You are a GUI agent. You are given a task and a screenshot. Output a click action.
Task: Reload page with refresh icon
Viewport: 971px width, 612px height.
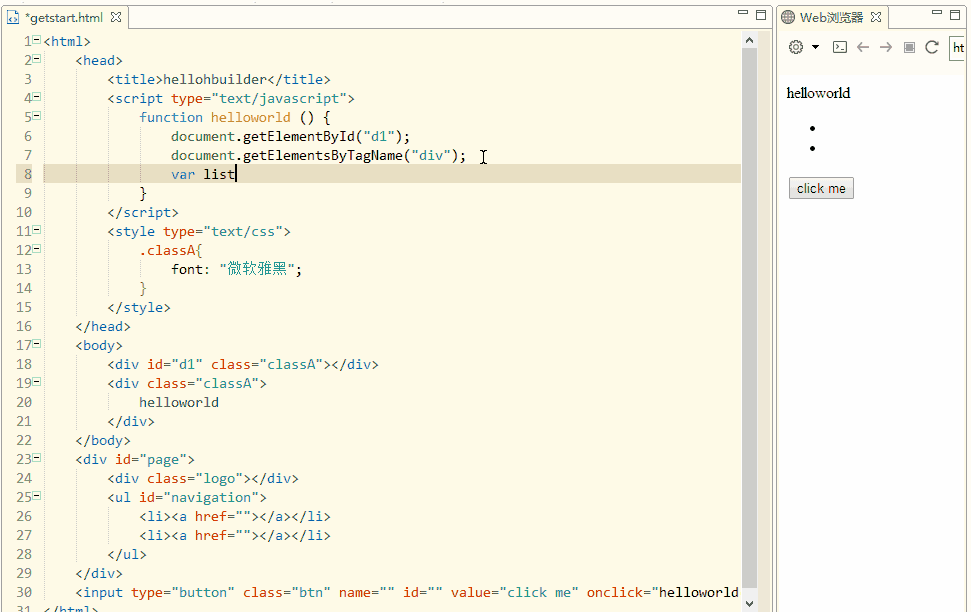click(x=932, y=47)
